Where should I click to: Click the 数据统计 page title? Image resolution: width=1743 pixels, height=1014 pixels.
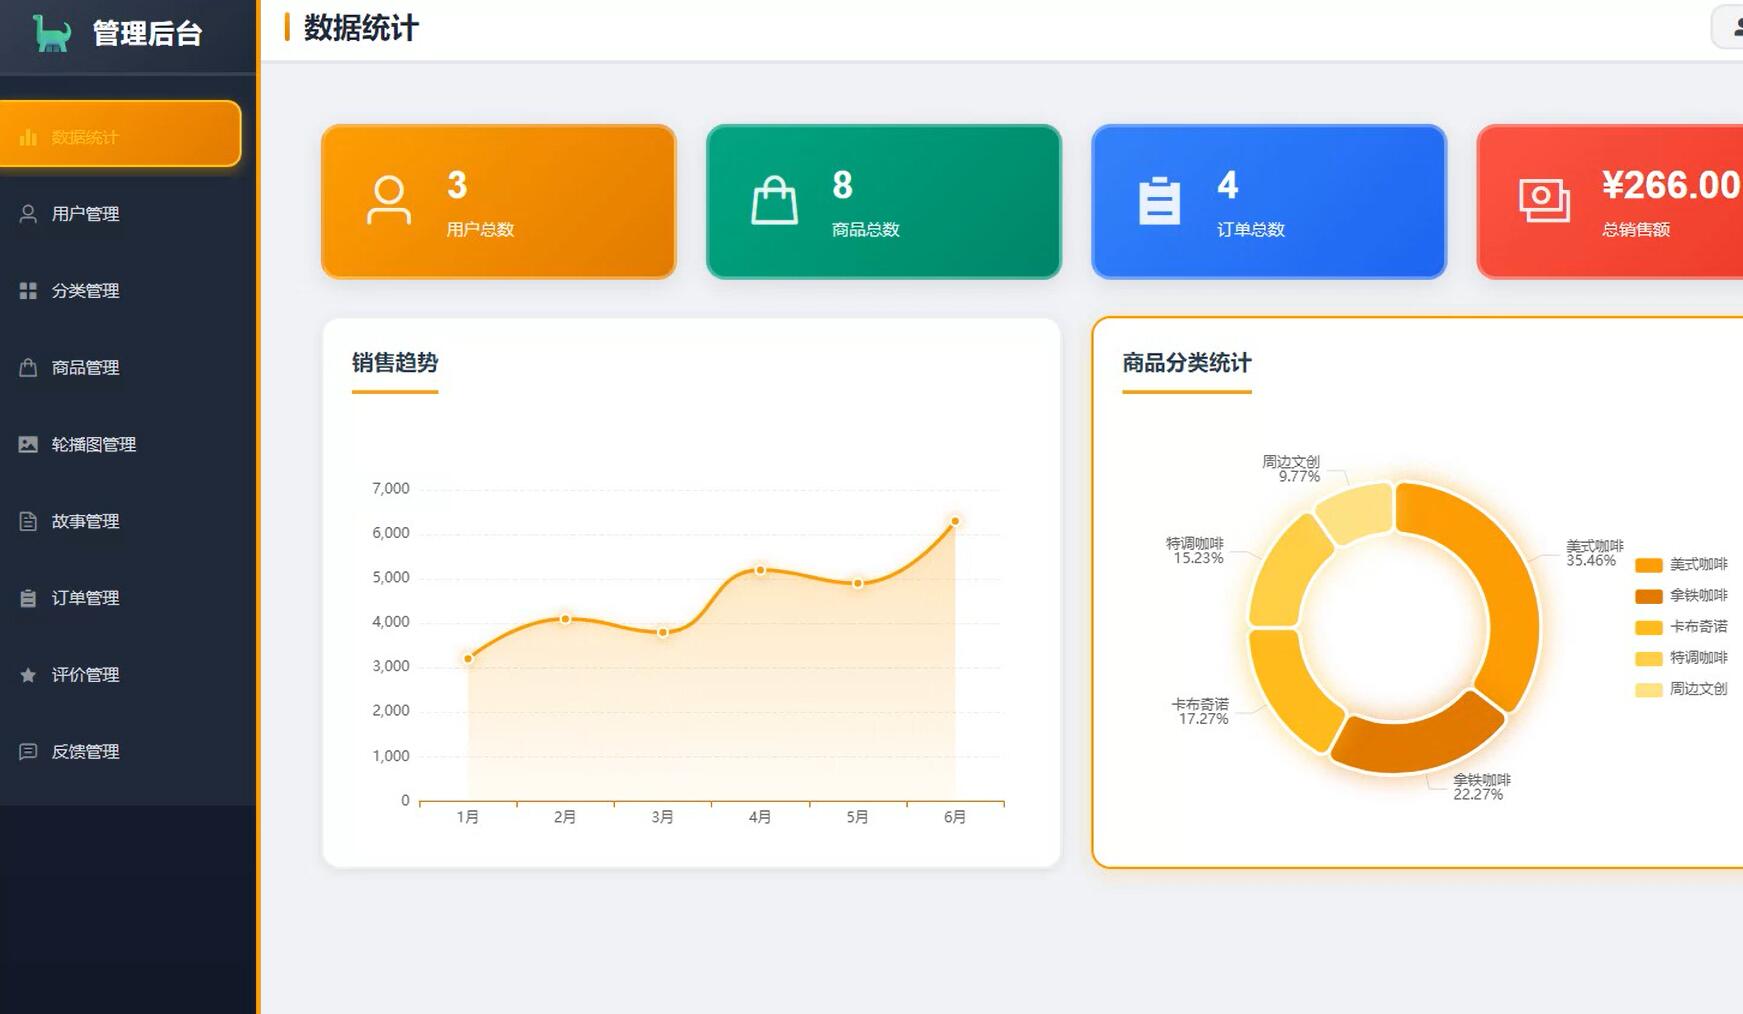[361, 28]
